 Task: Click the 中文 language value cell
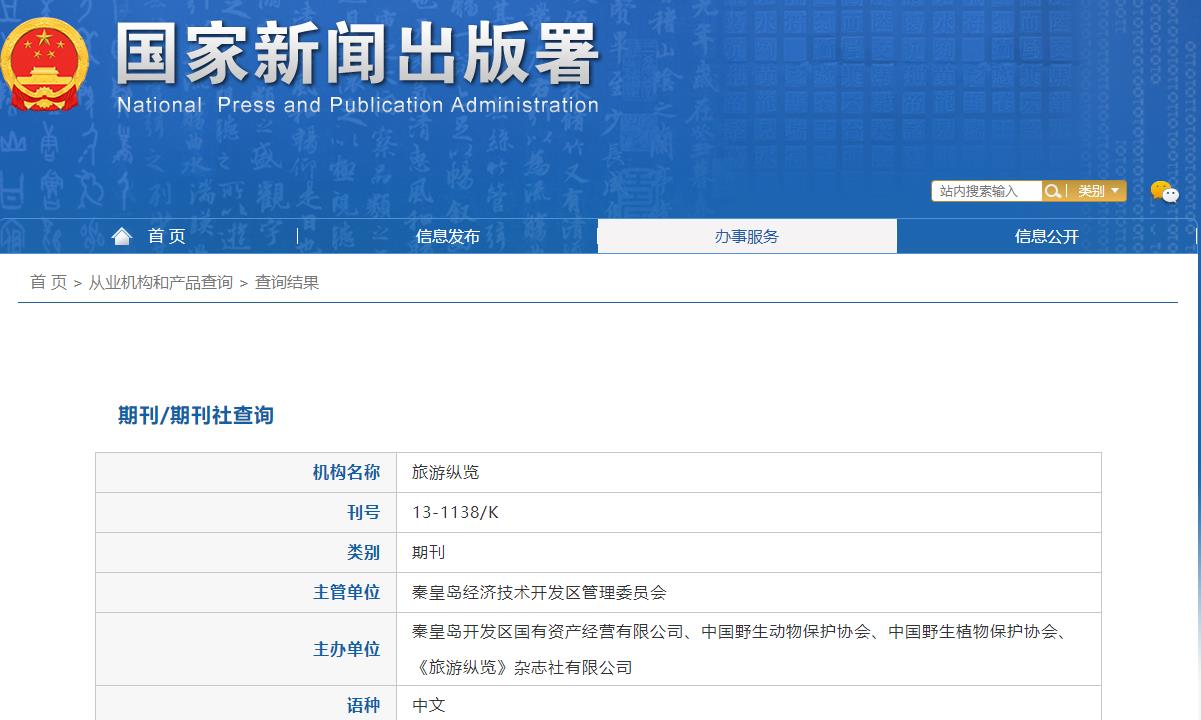coord(429,706)
